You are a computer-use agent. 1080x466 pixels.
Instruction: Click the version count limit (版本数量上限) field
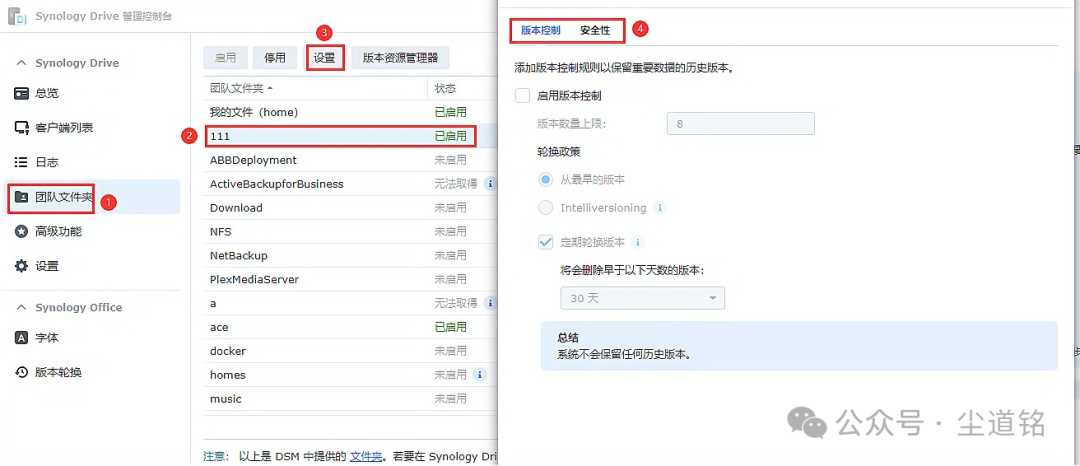(740, 124)
